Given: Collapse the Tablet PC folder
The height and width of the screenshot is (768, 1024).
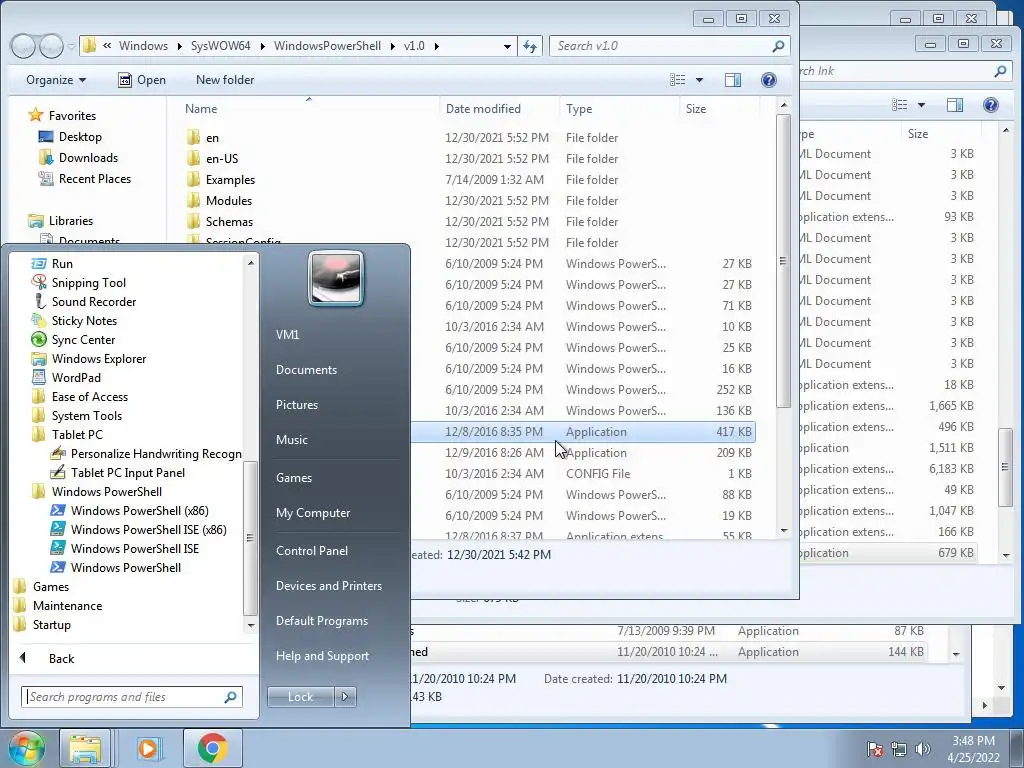Looking at the screenshot, I should [x=77, y=434].
